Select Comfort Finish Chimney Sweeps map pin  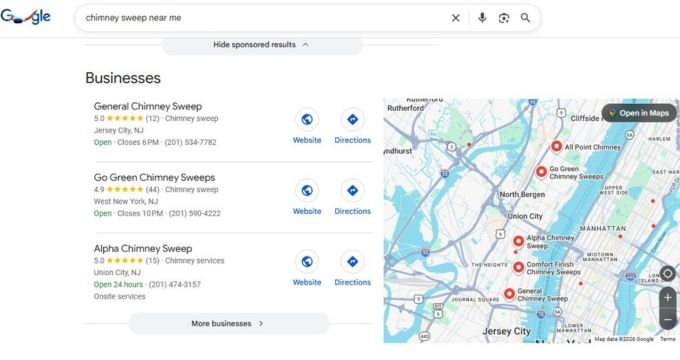click(518, 267)
